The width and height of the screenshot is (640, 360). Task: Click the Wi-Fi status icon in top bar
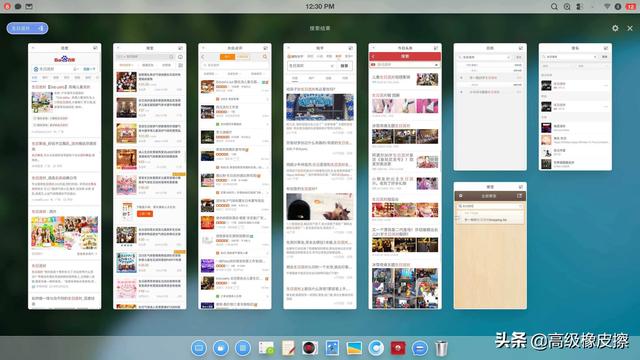point(607,7)
